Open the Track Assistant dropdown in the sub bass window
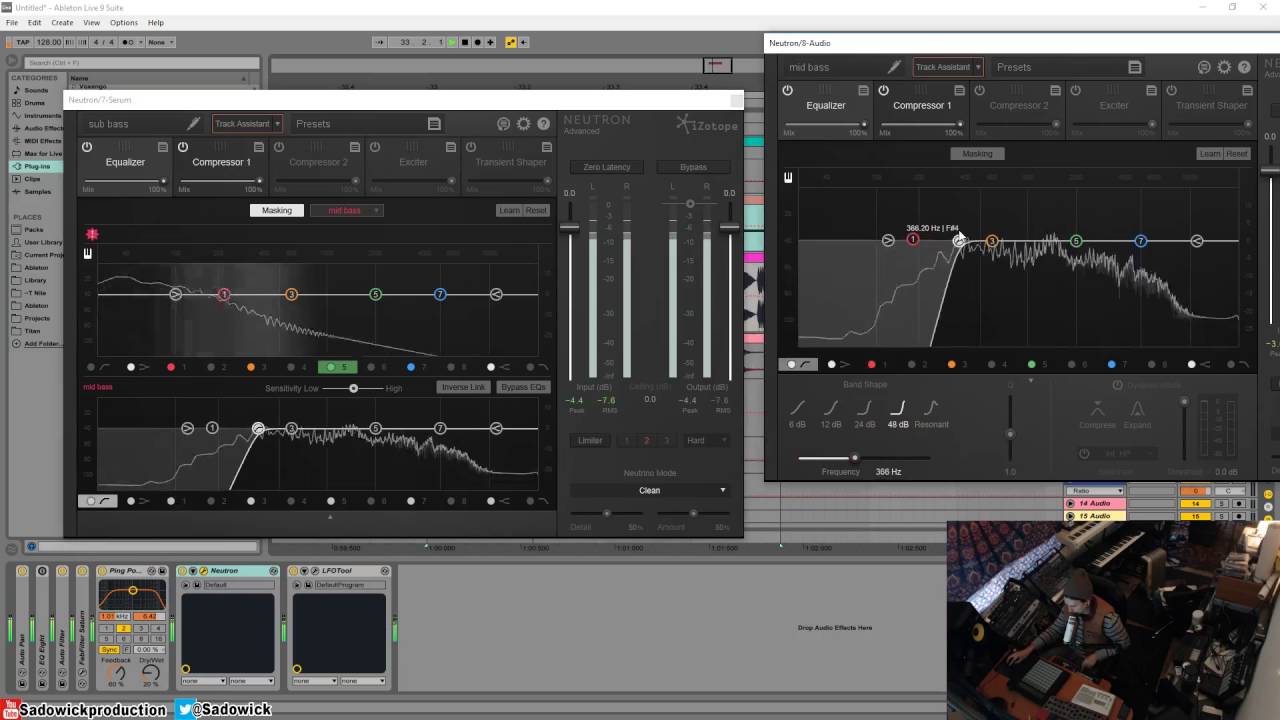The width and height of the screenshot is (1280, 720). pos(247,124)
